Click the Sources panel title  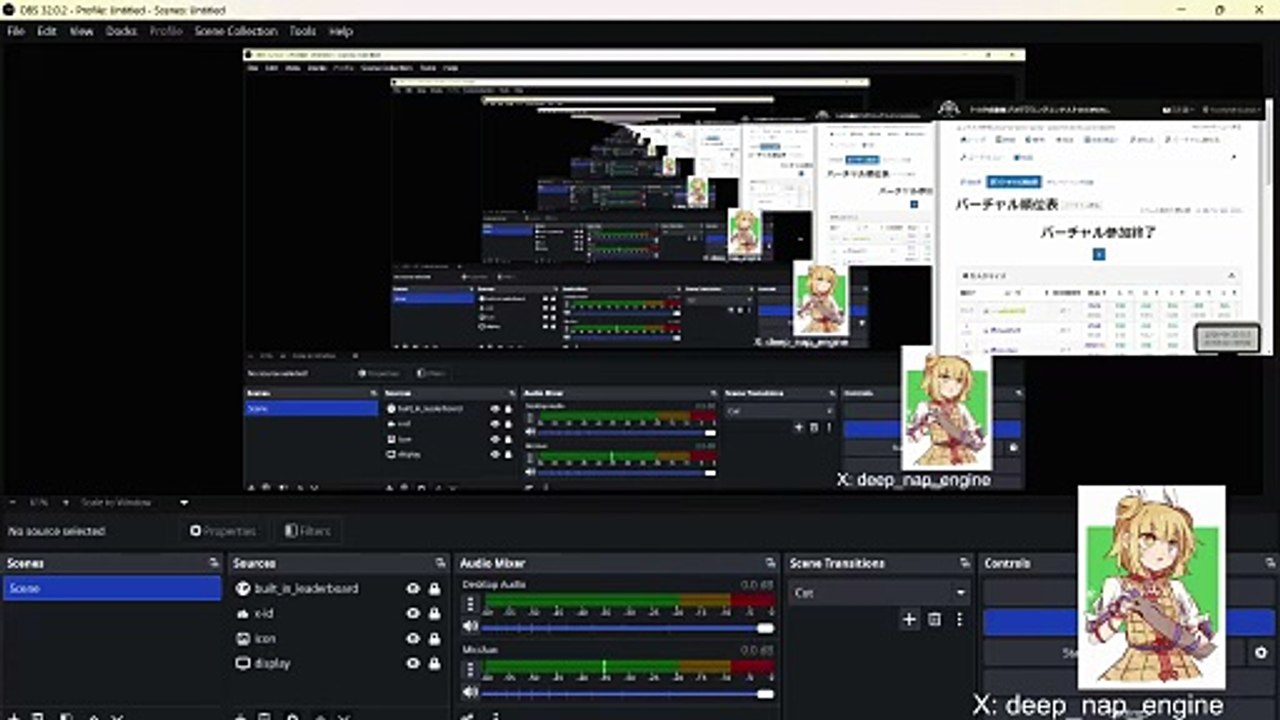[x=254, y=563]
